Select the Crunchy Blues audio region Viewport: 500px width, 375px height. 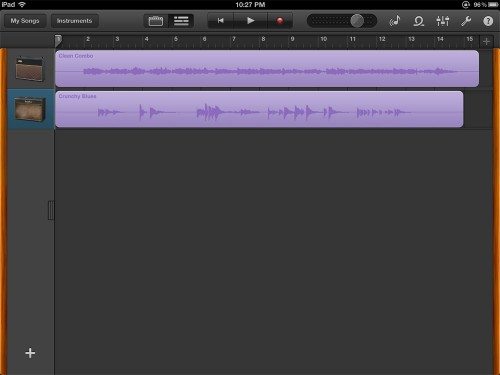pos(259,109)
